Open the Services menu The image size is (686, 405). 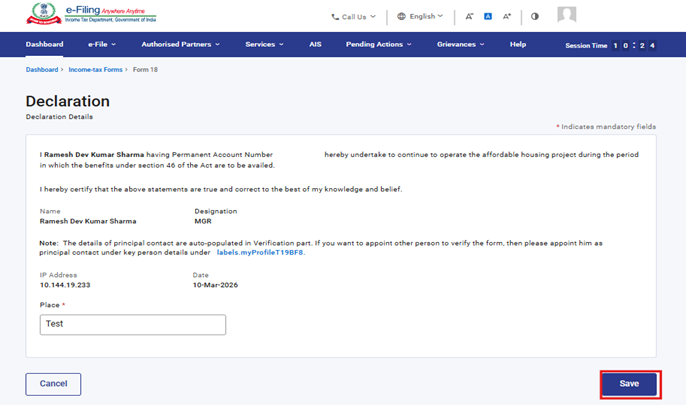coord(264,45)
